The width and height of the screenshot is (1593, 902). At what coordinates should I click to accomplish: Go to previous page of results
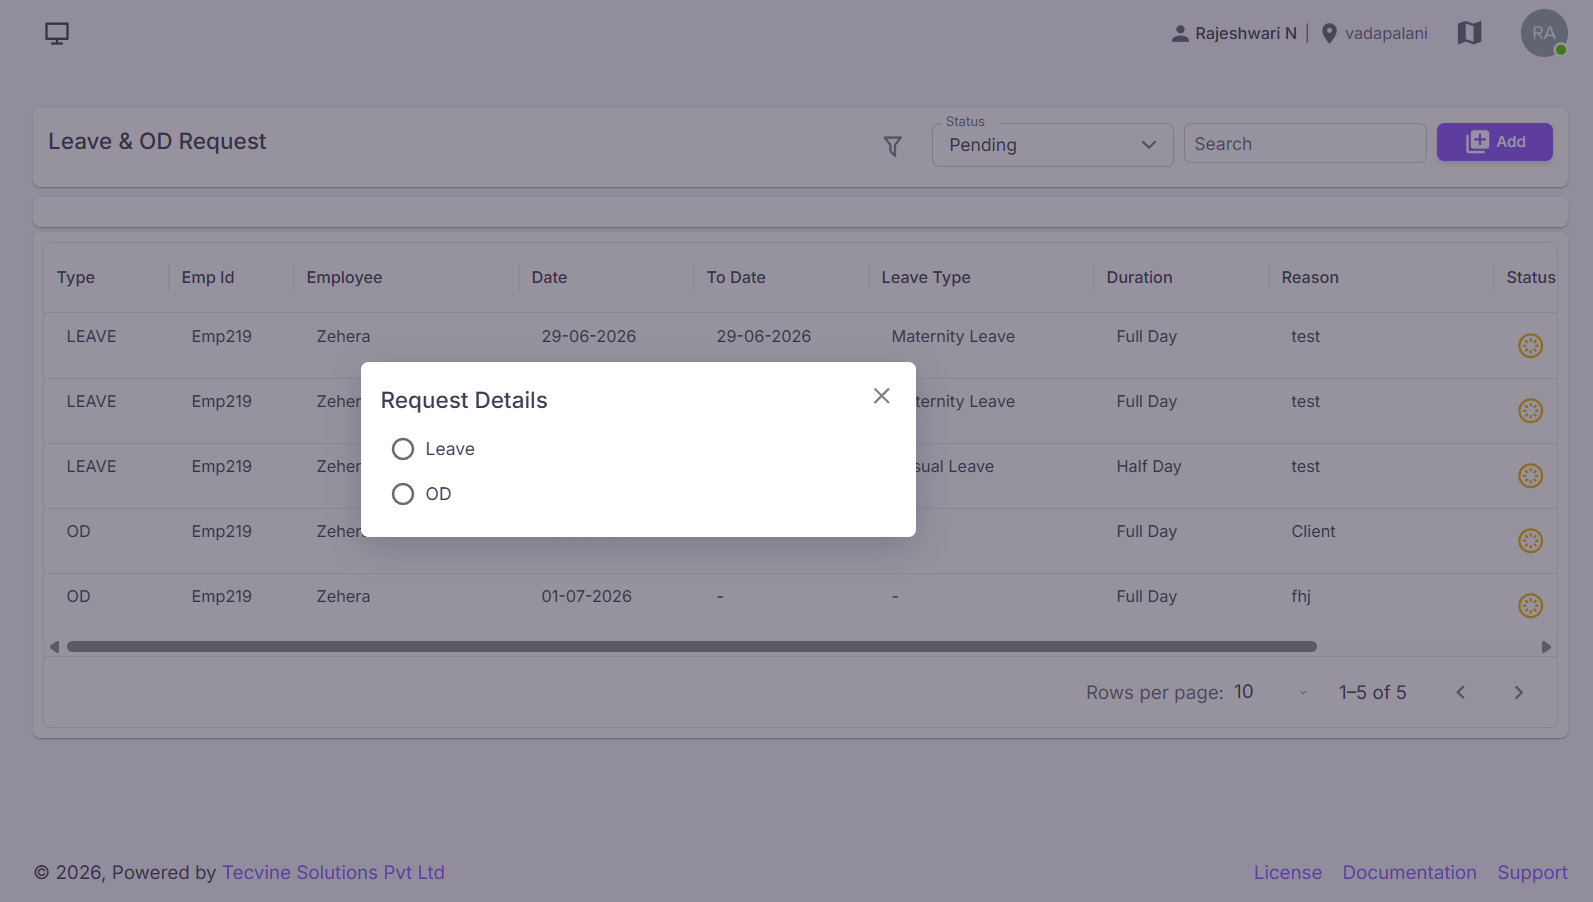click(1460, 692)
